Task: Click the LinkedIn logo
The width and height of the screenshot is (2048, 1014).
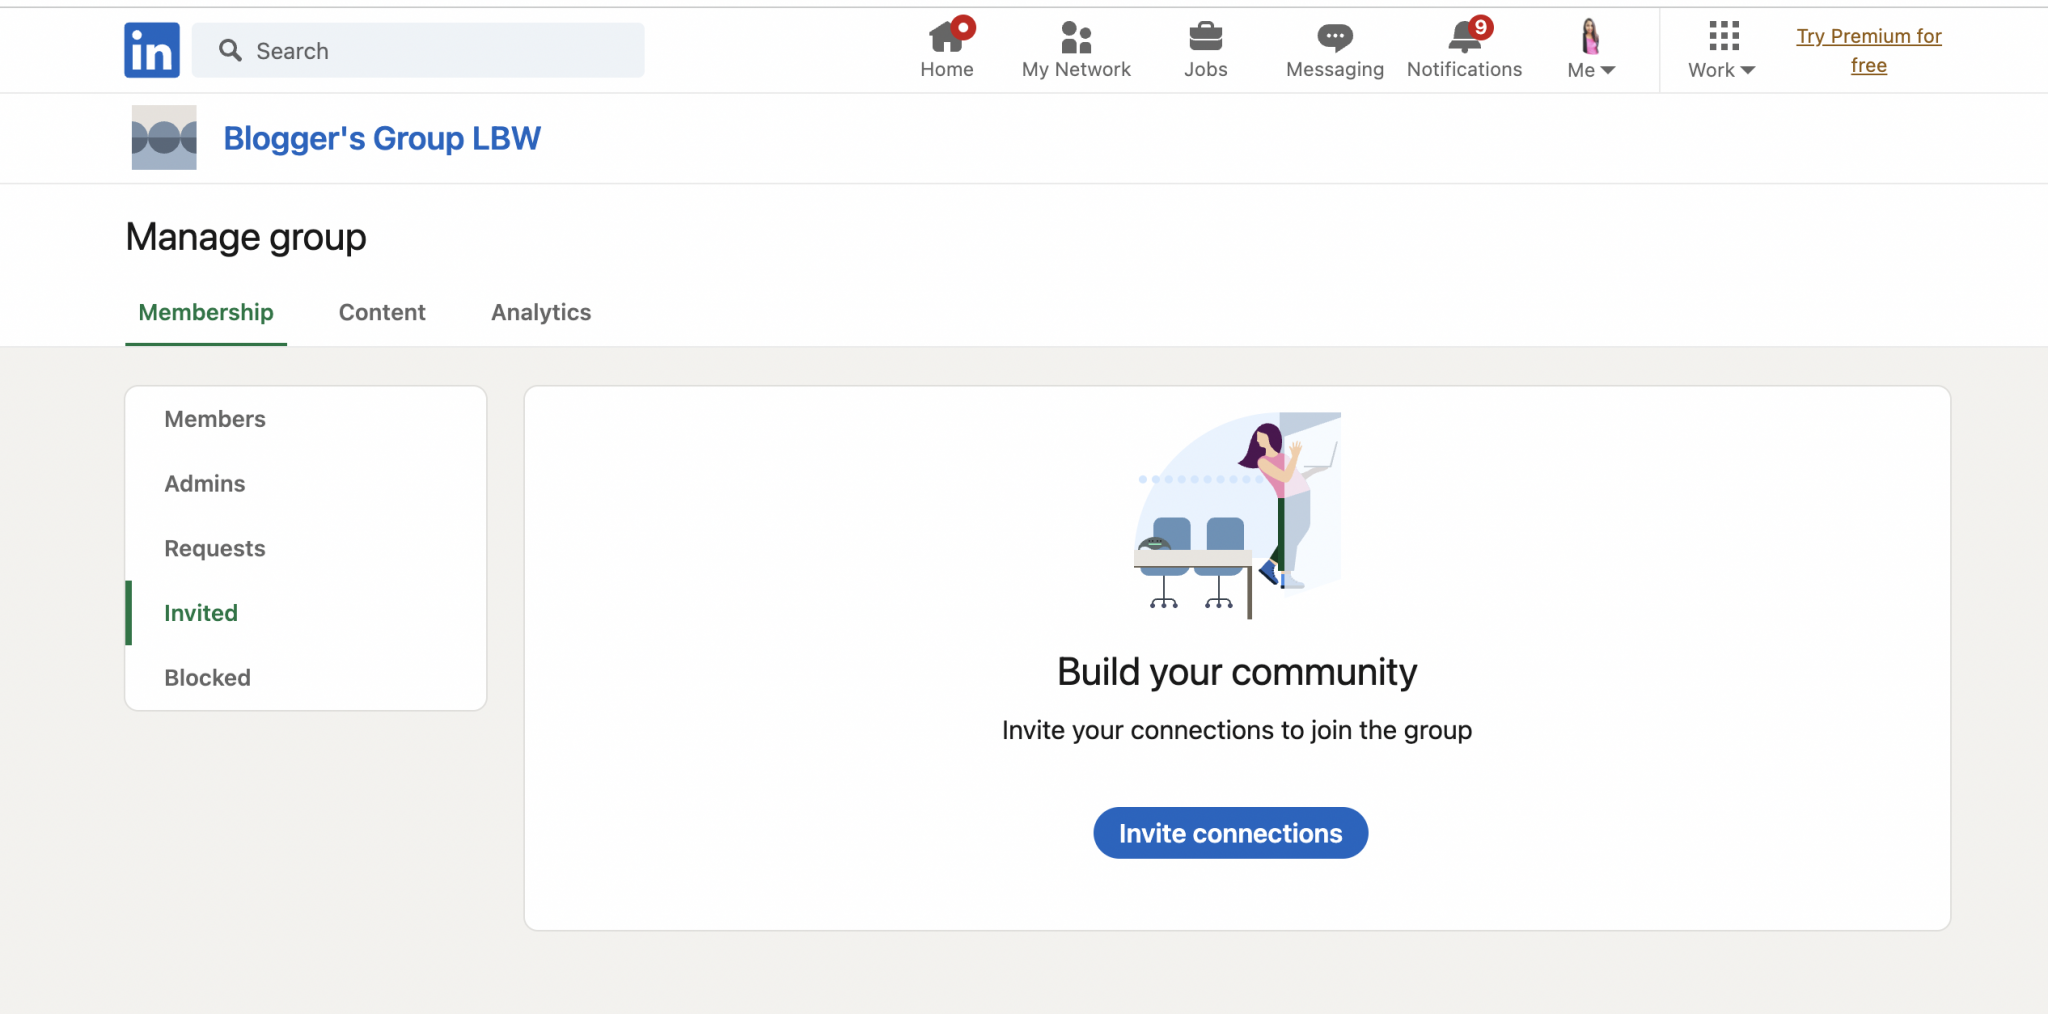Action: (152, 49)
